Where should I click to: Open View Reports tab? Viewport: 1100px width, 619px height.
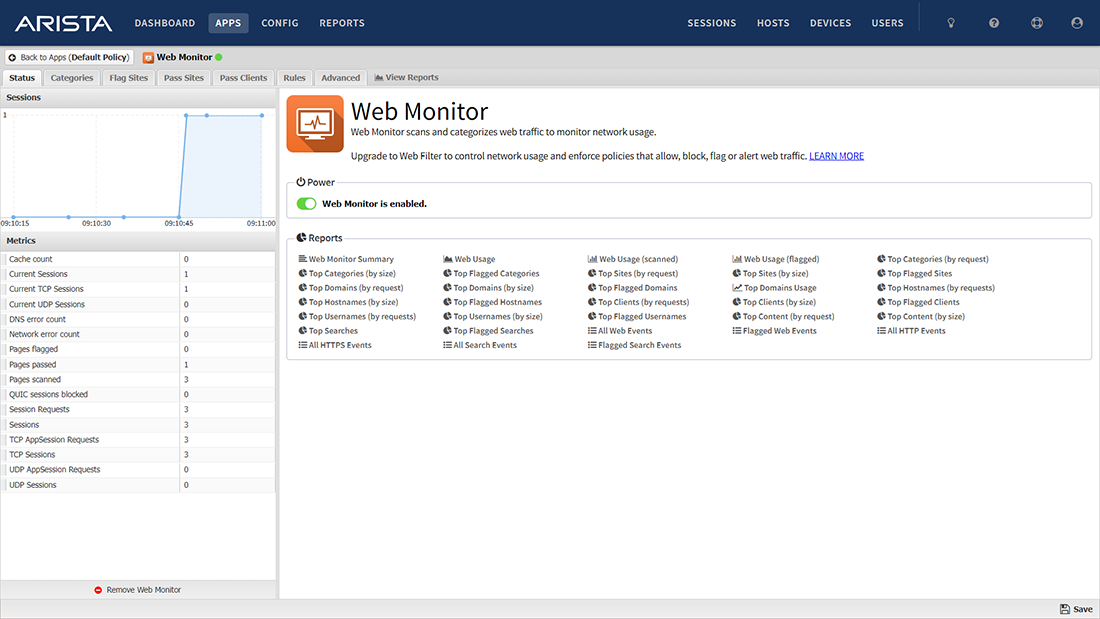pos(406,78)
